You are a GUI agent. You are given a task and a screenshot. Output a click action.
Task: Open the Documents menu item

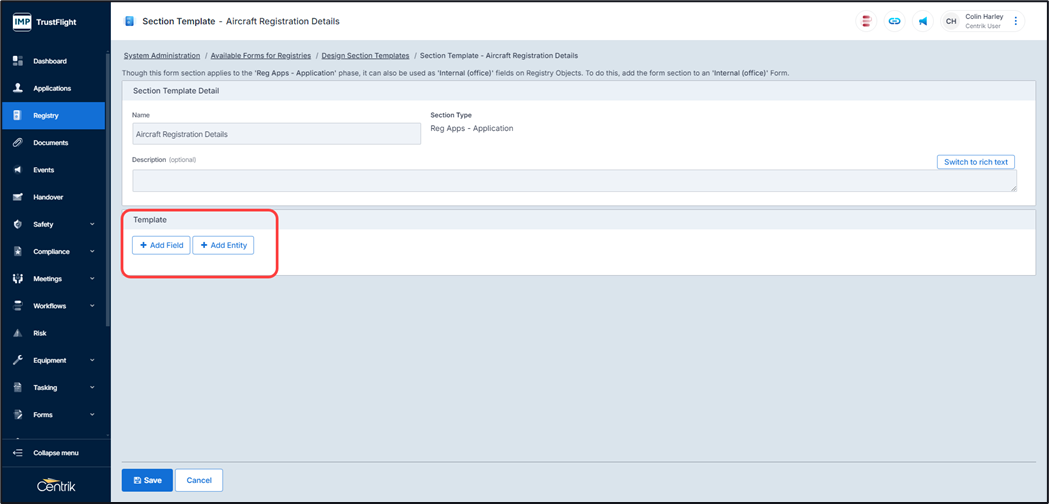click(x=53, y=143)
